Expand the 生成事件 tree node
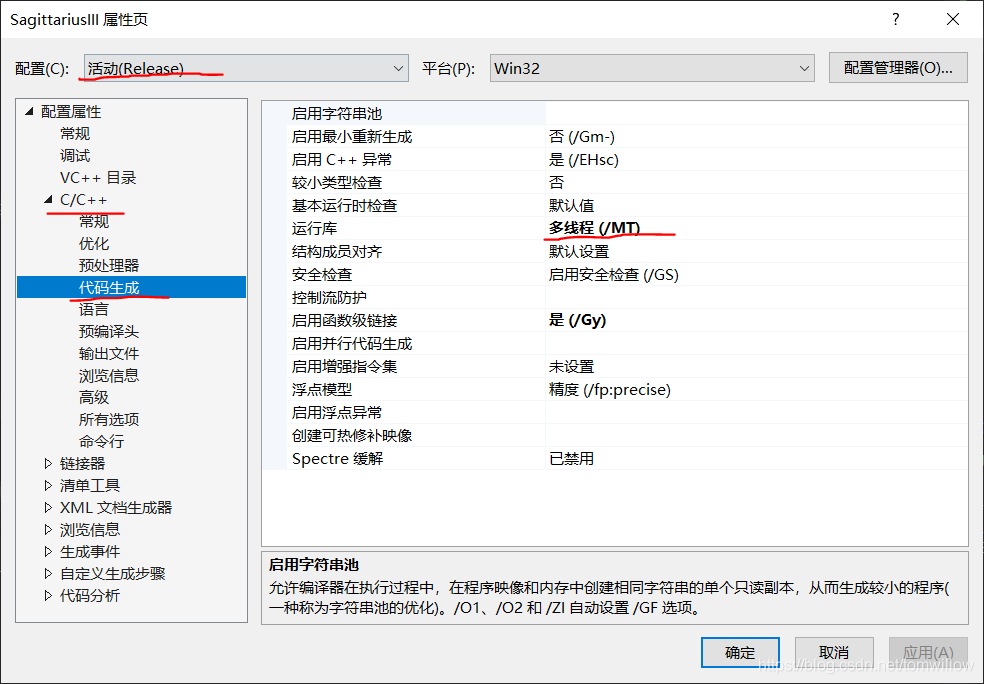Image resolution: width=984 pixels, height=684 pixels. pyautogui.click(x=48, y=552)
